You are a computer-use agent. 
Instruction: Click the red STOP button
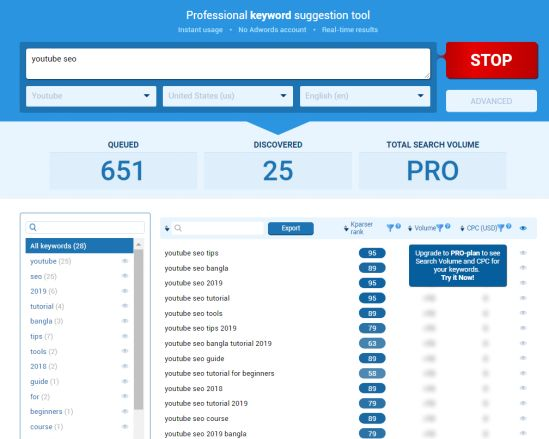[492, 60]
